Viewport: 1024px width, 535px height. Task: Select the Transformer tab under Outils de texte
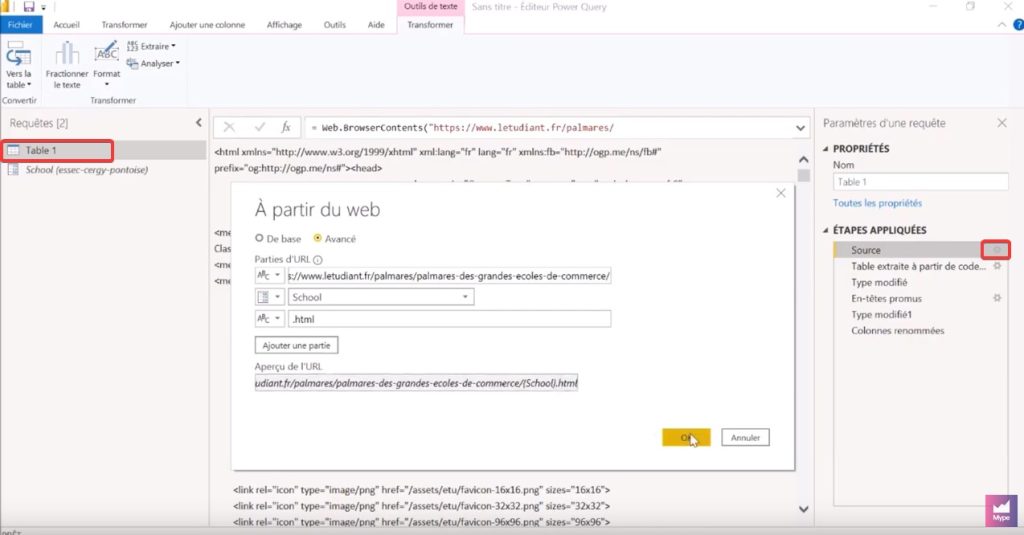tap(430, 25)
